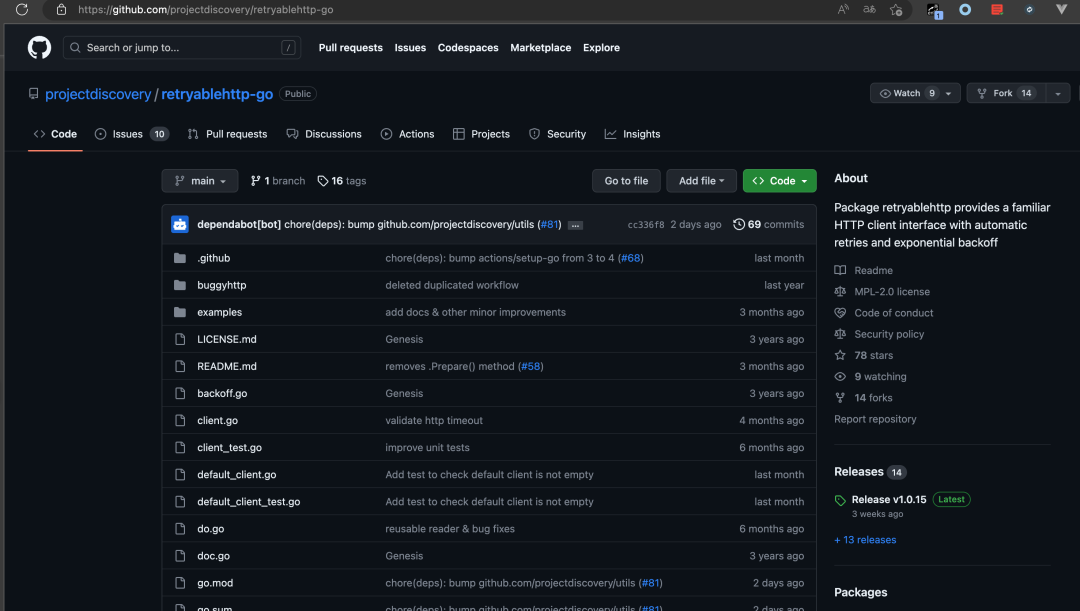Image resolution: width=1080 pixels, height=611 pixels.
Task: Click the eye icon beside 9 watching
Action: point(840,377)
